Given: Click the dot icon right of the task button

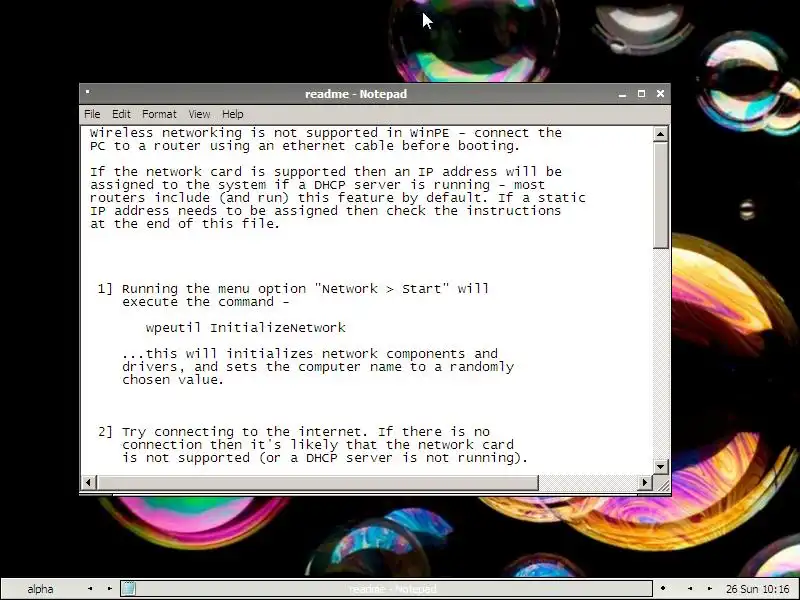Looking at the screenshot, I should coord(663,589).
